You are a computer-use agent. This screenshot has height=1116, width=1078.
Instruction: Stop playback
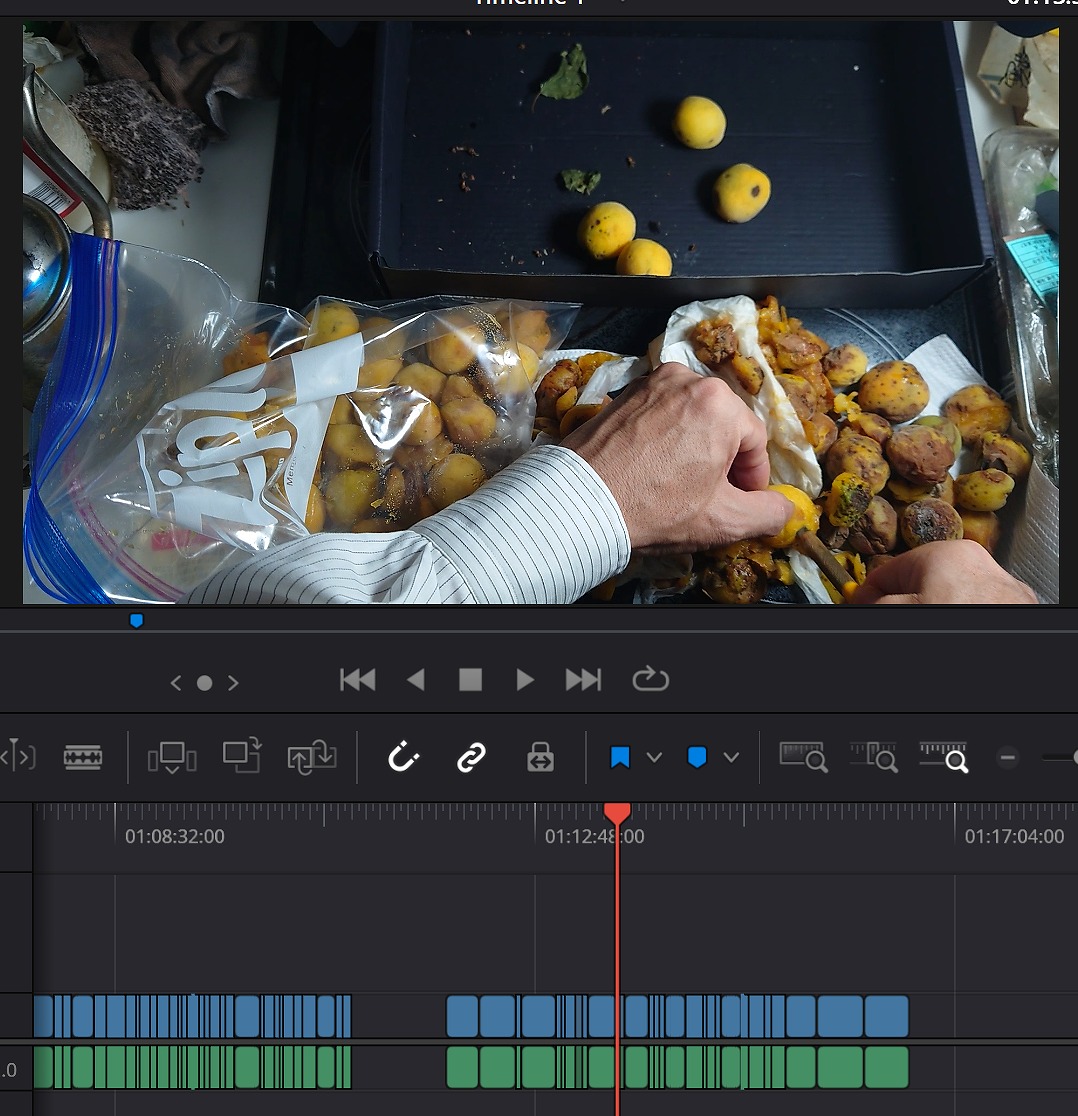(x=470, y=680)
